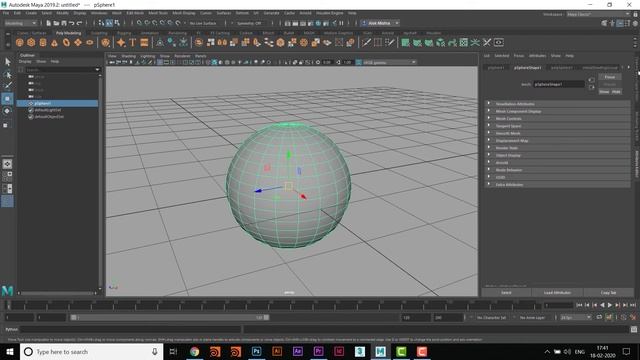Click the Save Scene icon

click(64, 23)
